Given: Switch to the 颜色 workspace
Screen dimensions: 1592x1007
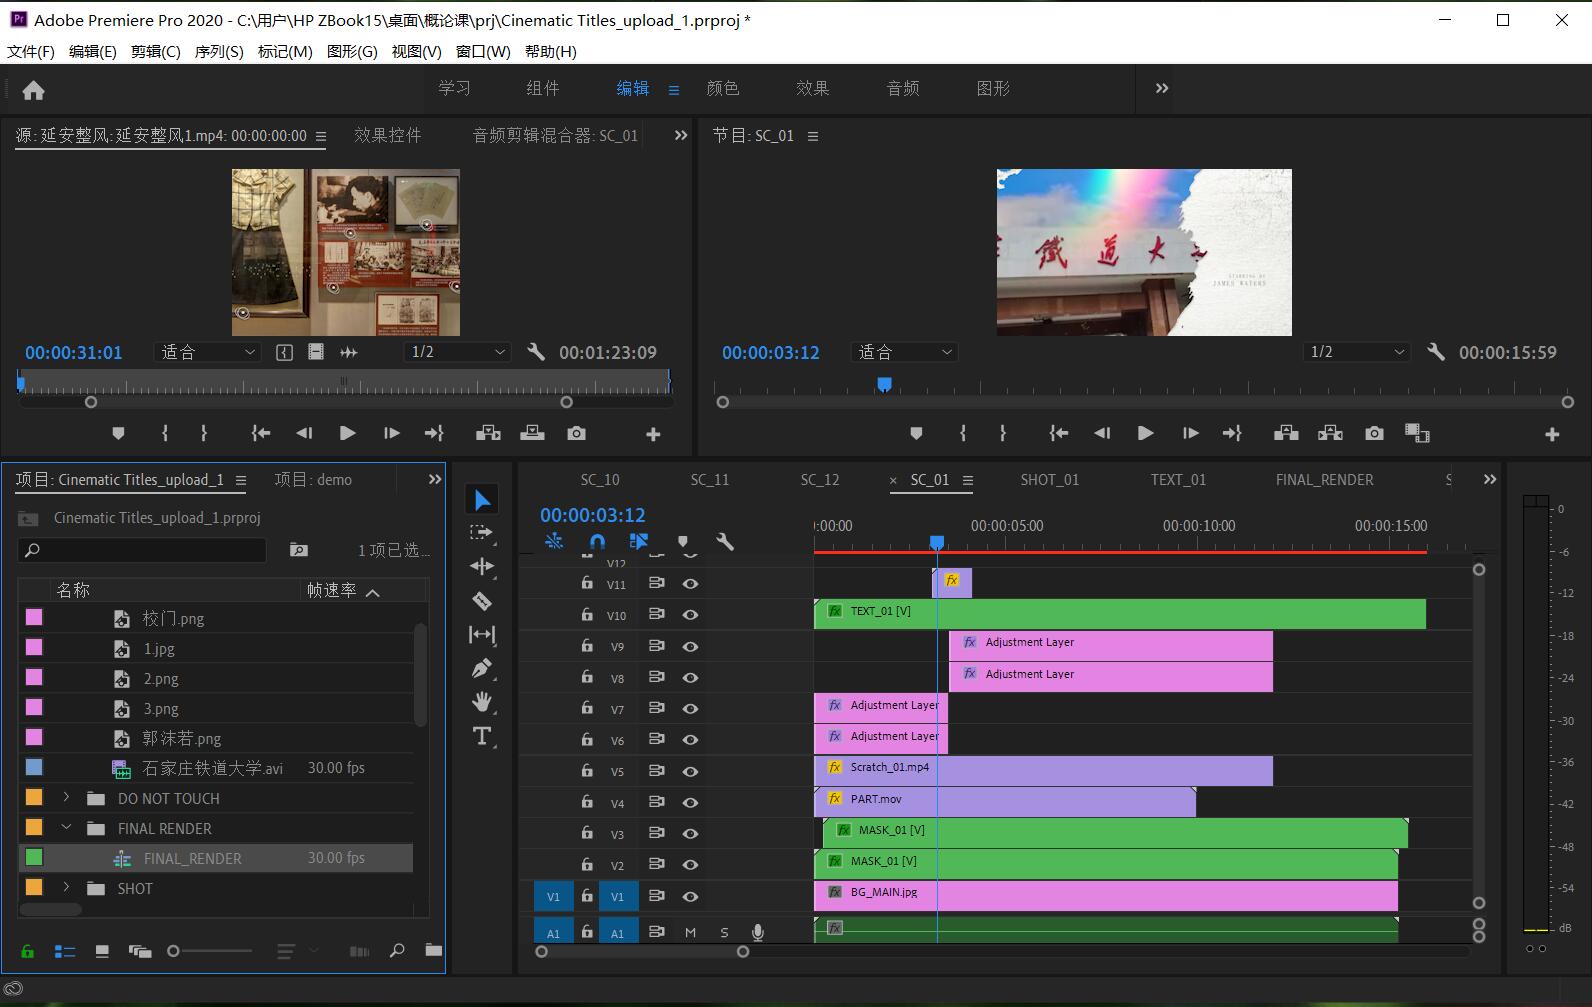Looking at the screenshot, I should [x=722, y=88].
